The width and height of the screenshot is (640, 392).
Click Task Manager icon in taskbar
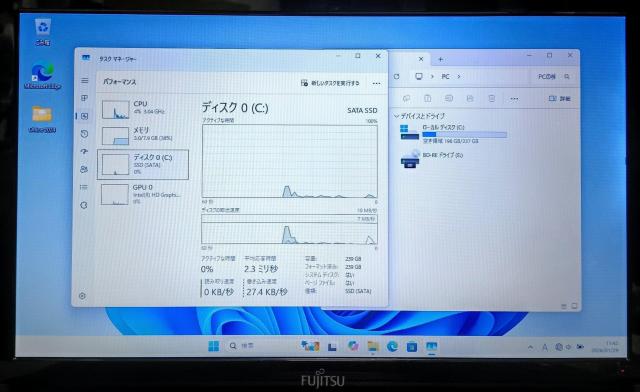coord(431,347)
